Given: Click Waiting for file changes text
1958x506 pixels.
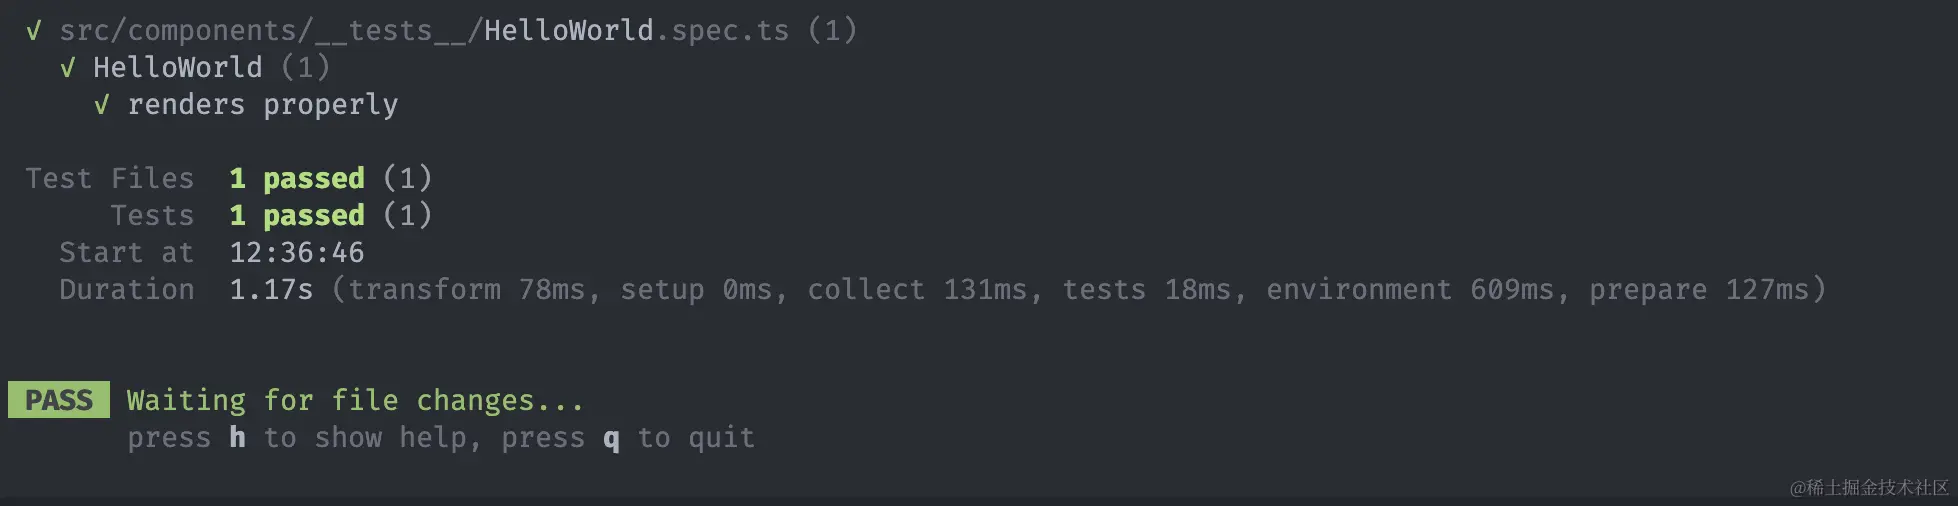Looking at the screenshot, I should (355, 400).
